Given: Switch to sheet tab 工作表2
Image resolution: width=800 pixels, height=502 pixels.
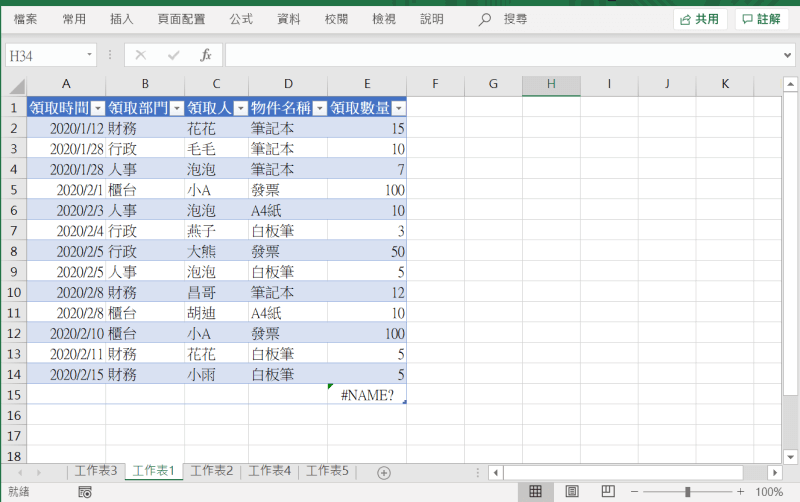Looking at the screenshot, I should 212,471.
